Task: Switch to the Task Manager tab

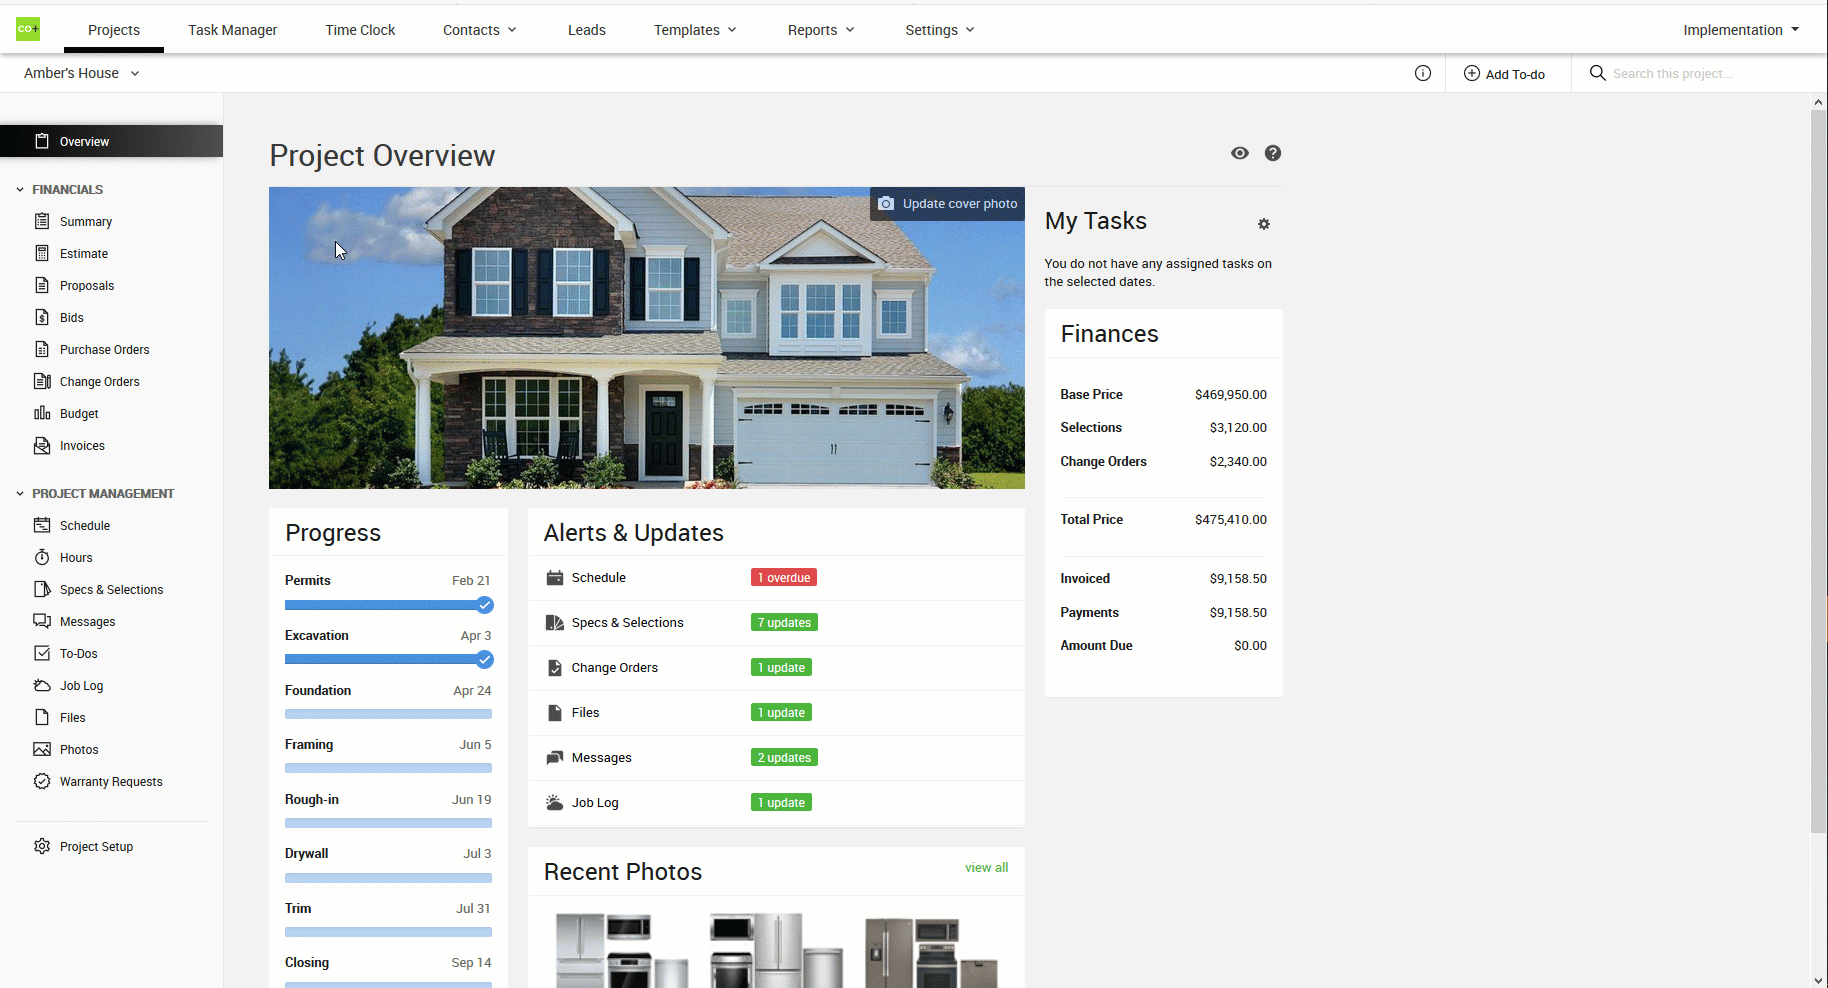Action: [x=232, y=30]
